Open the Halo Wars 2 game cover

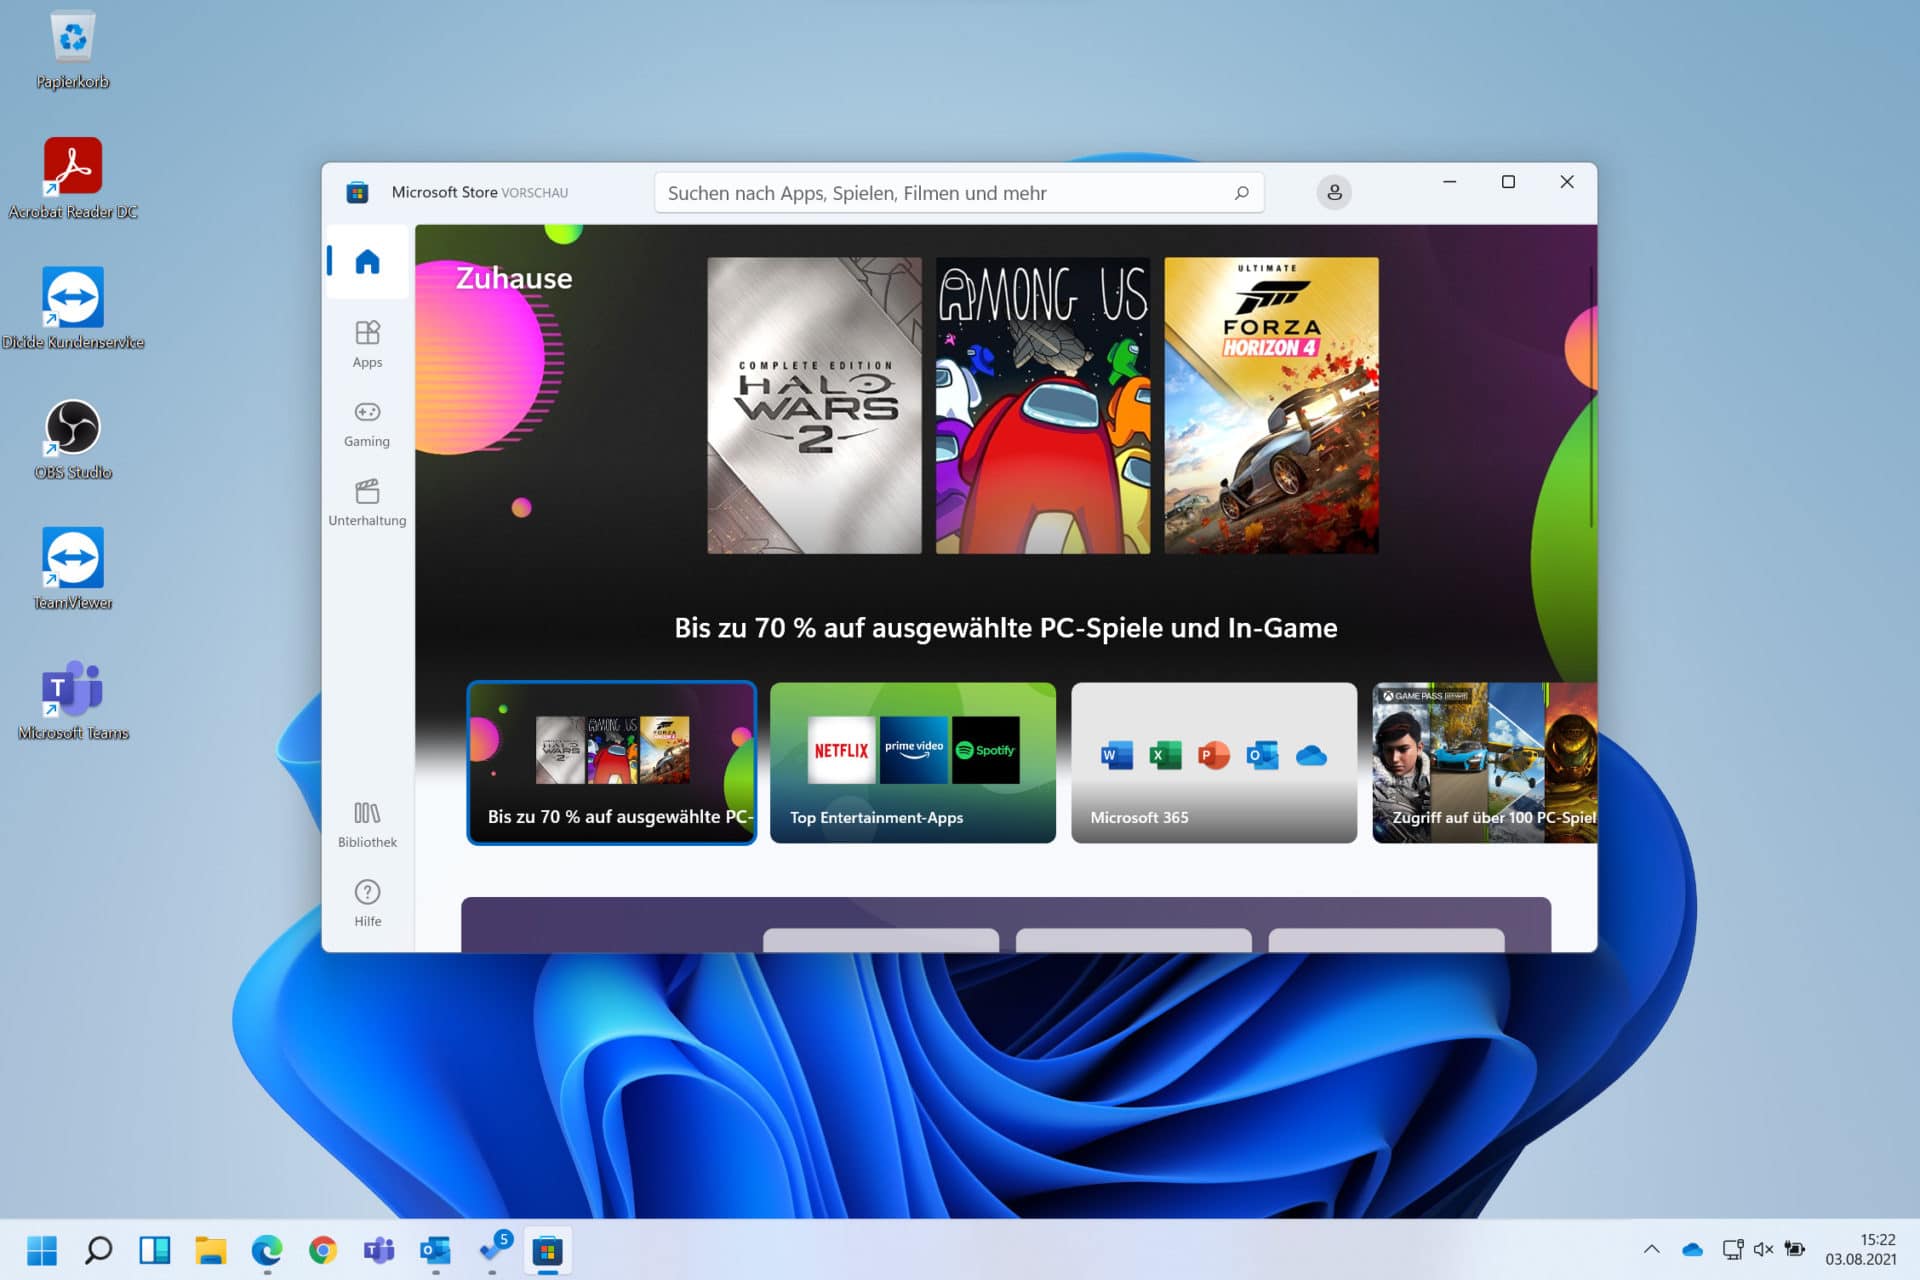pyautogui.click(x=814, y=405)
